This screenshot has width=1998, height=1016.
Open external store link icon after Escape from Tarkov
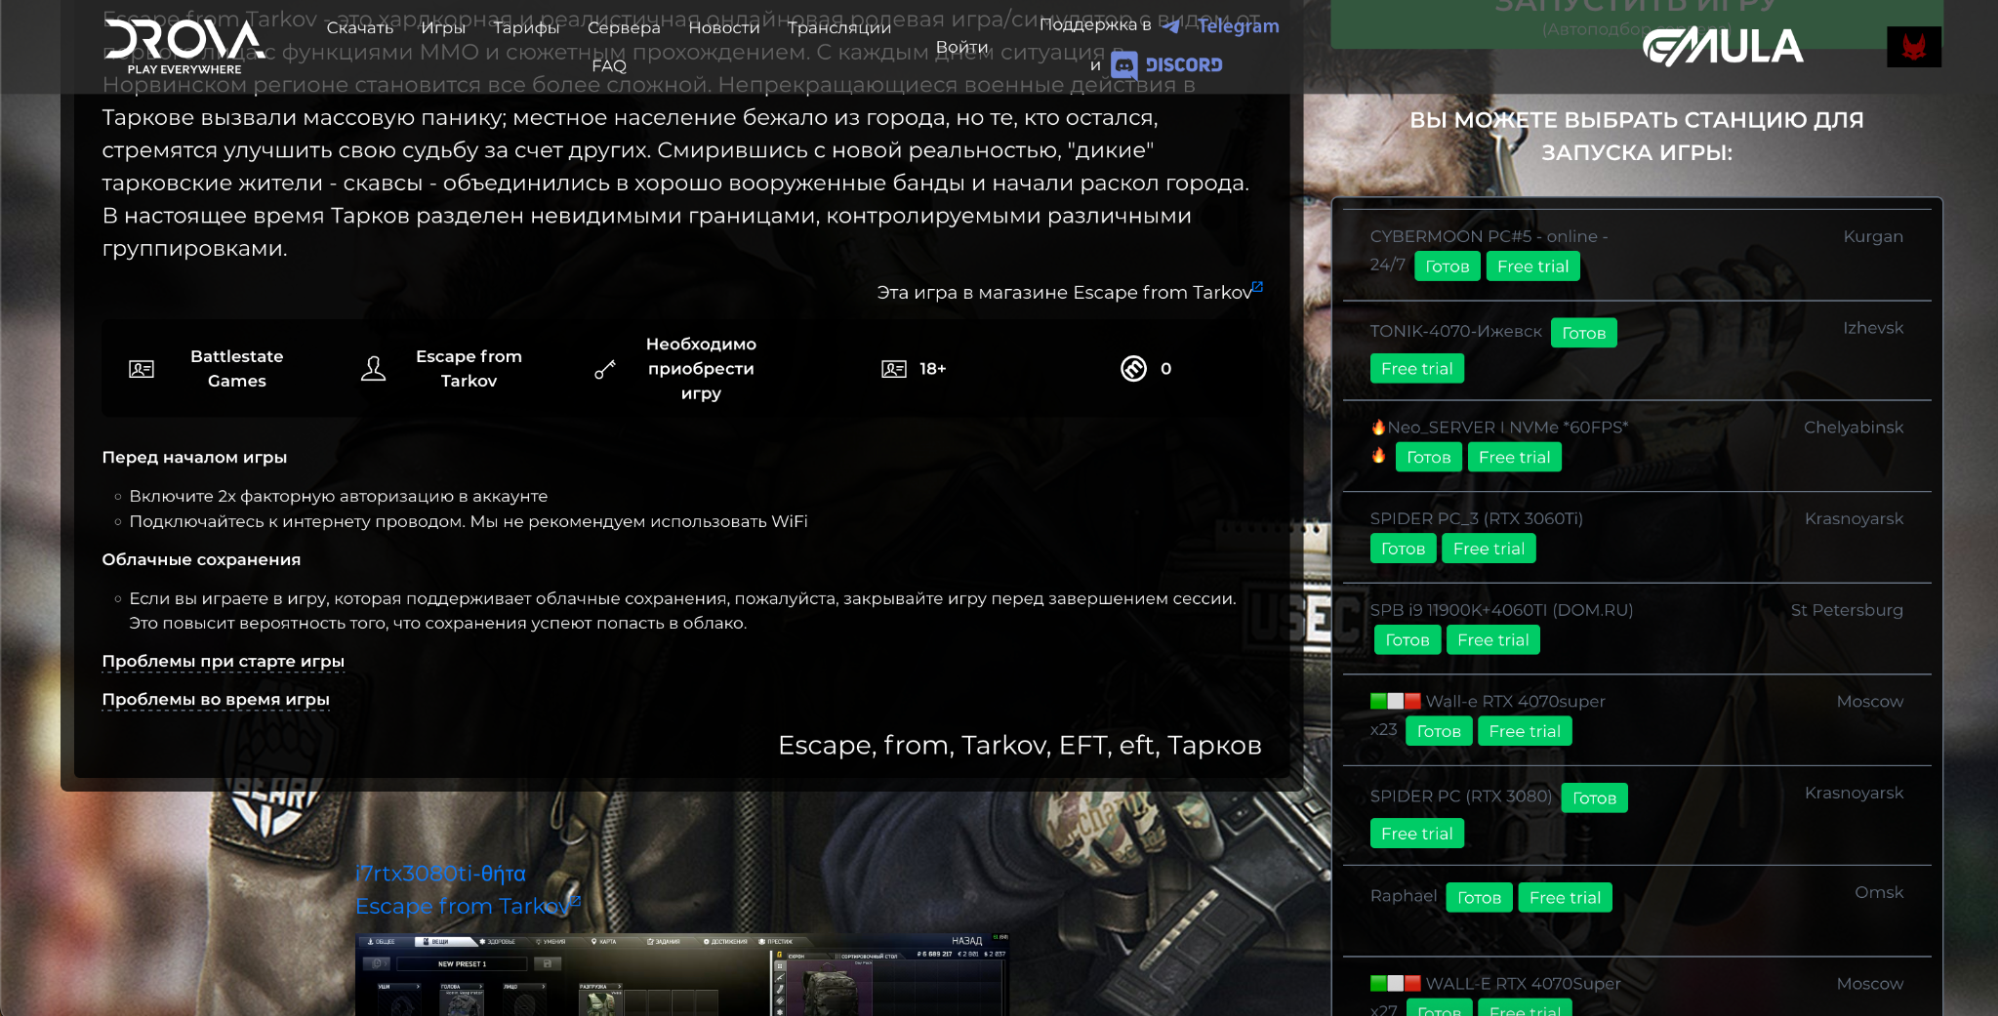pyautogui.click(x=1257, y=287)
